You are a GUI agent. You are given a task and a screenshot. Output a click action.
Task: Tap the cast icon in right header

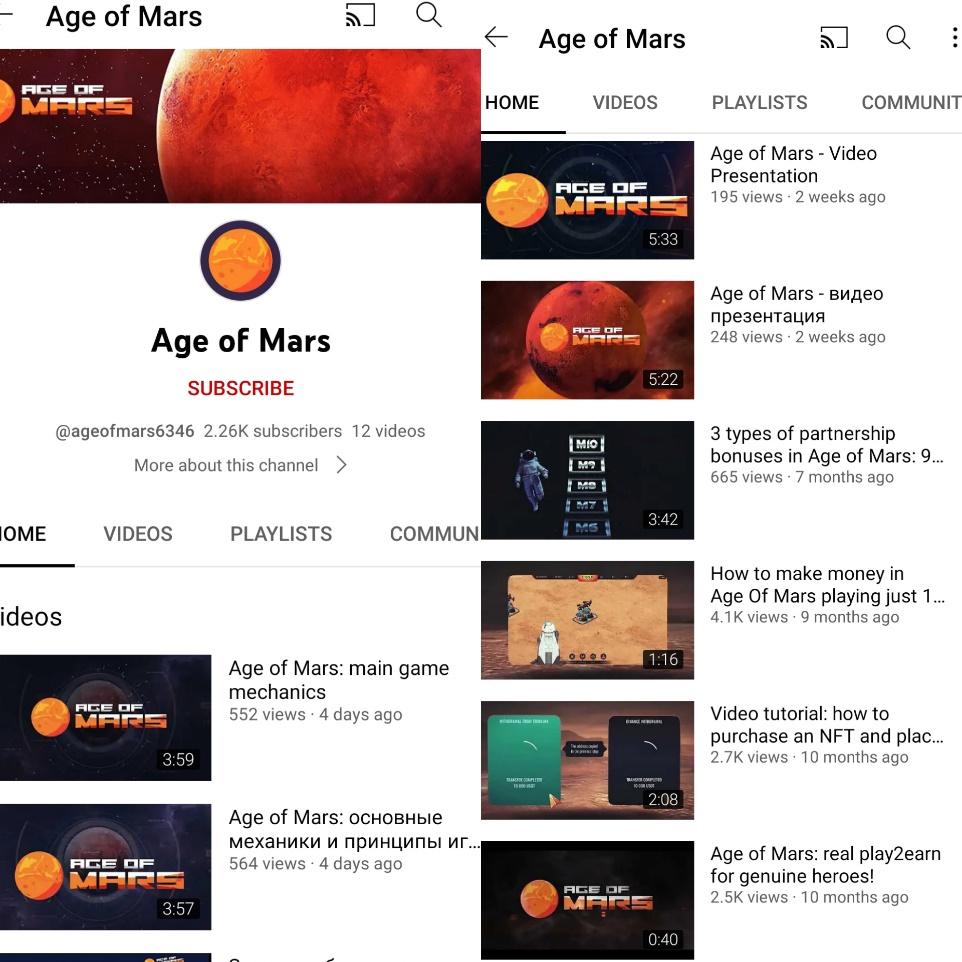coord(834,38)
